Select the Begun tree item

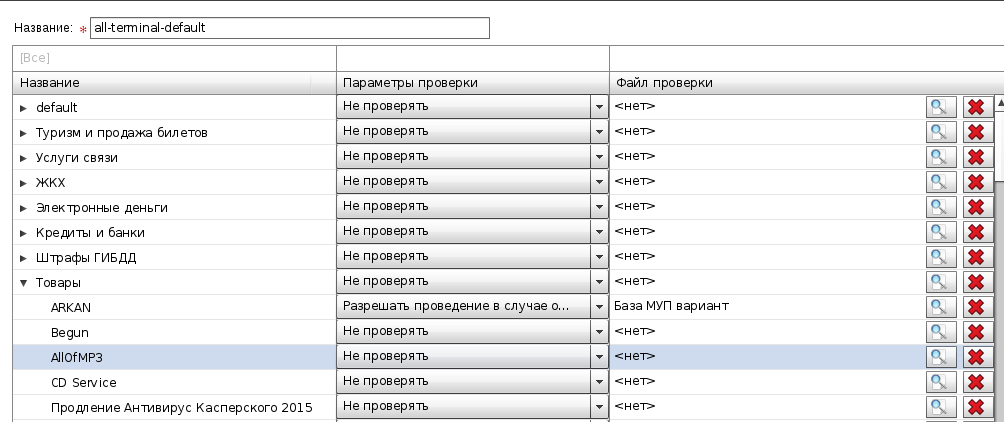pyautogui.click(x=70, y=333)
